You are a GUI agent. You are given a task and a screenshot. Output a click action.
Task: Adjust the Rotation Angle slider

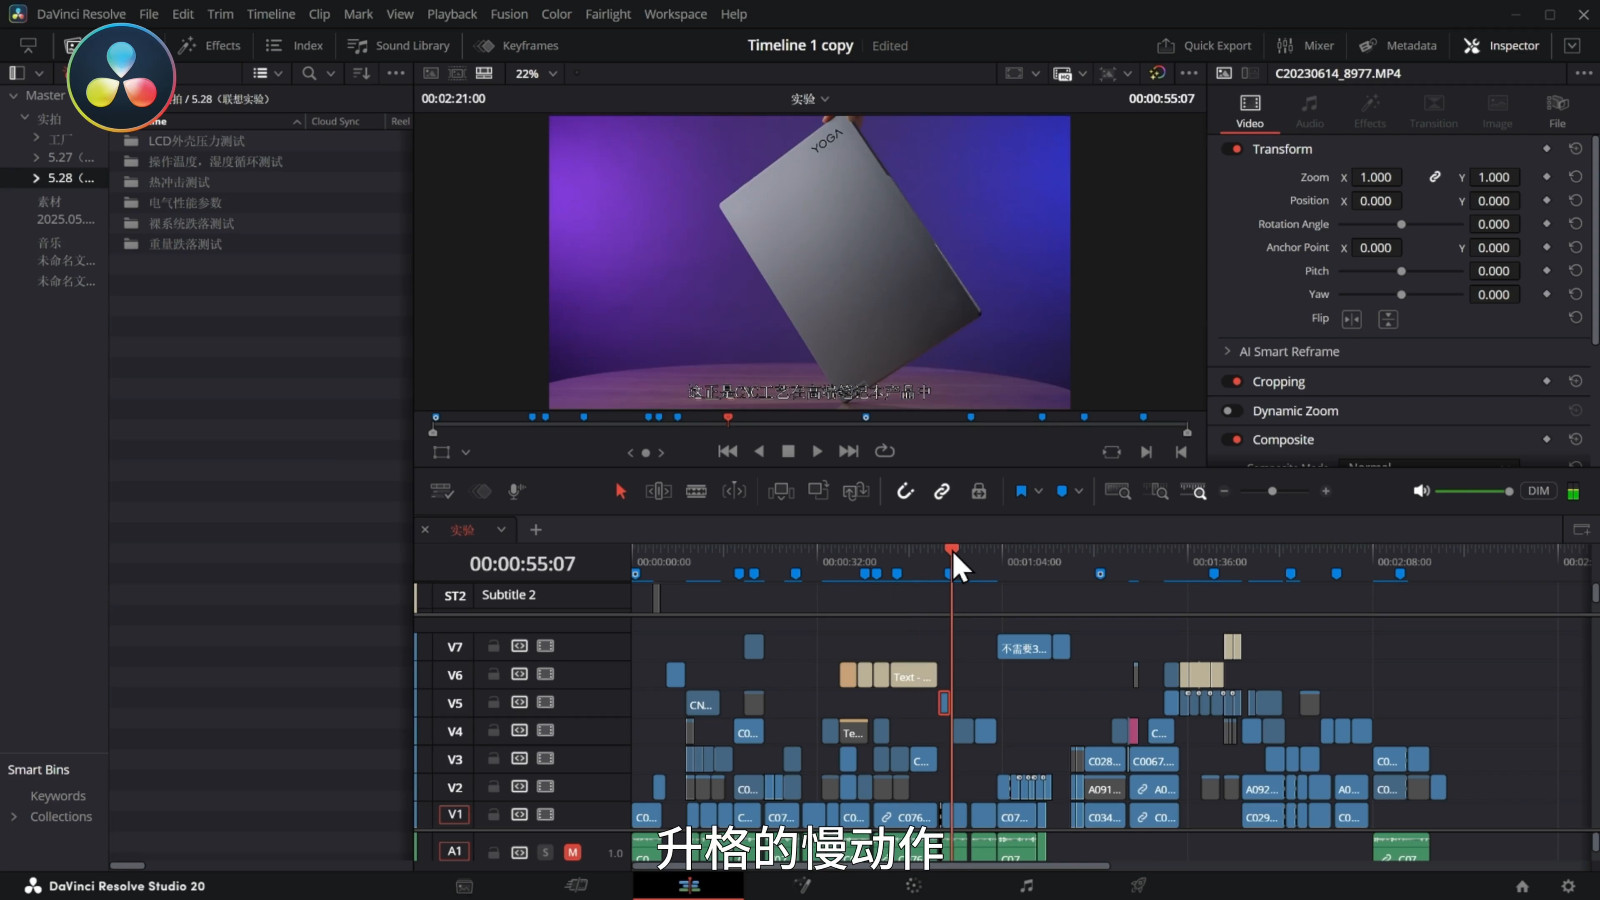pos(1401,225)
